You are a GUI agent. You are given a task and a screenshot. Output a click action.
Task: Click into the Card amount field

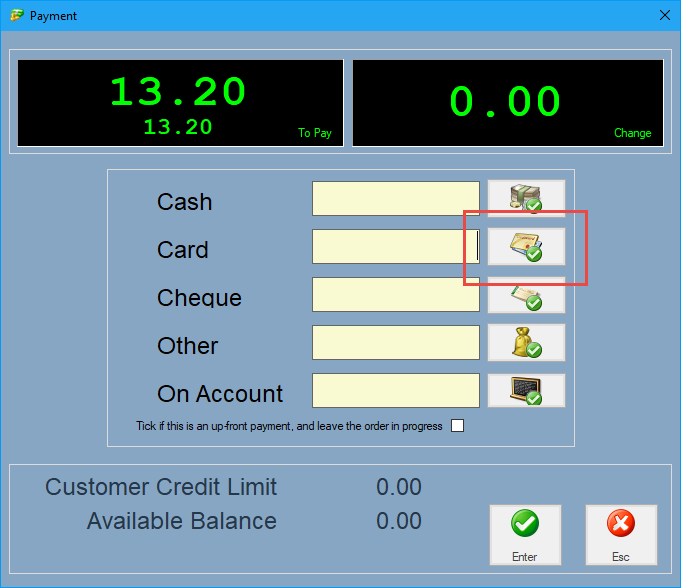396,247
